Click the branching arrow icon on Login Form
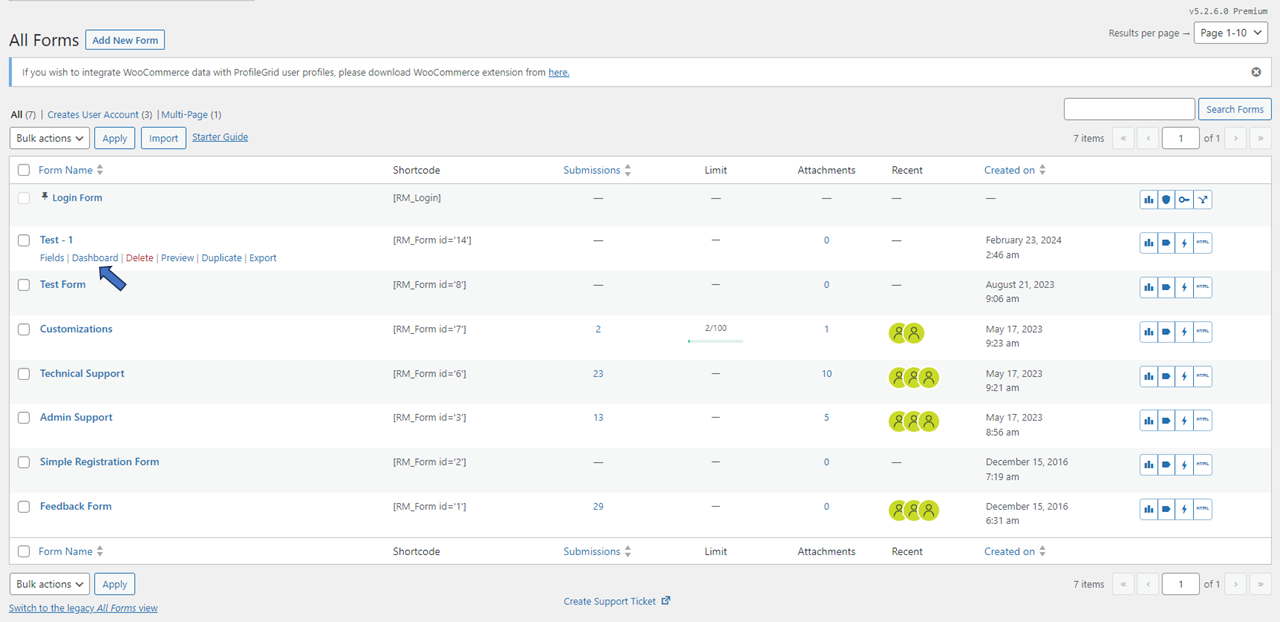 pyautogui.click(x=1202, y=199)
